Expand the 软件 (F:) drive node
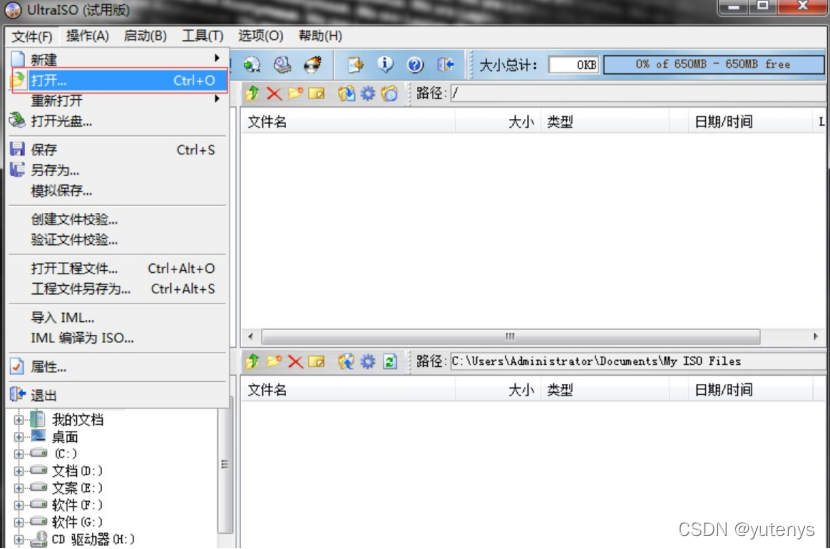Viewport: 830px width, 549px height. pyautogui.click(x=19, y=505)
